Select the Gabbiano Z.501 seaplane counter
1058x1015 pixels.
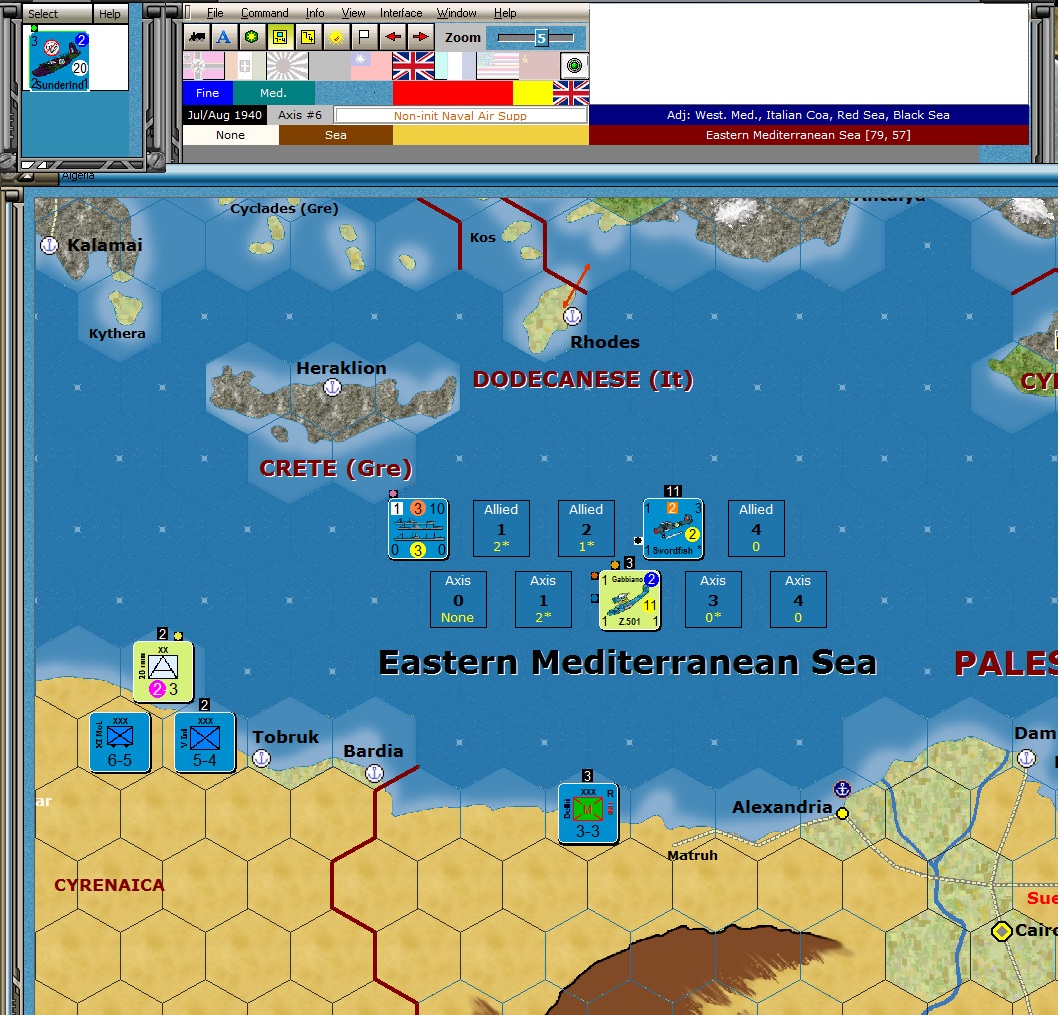[630, 600]
